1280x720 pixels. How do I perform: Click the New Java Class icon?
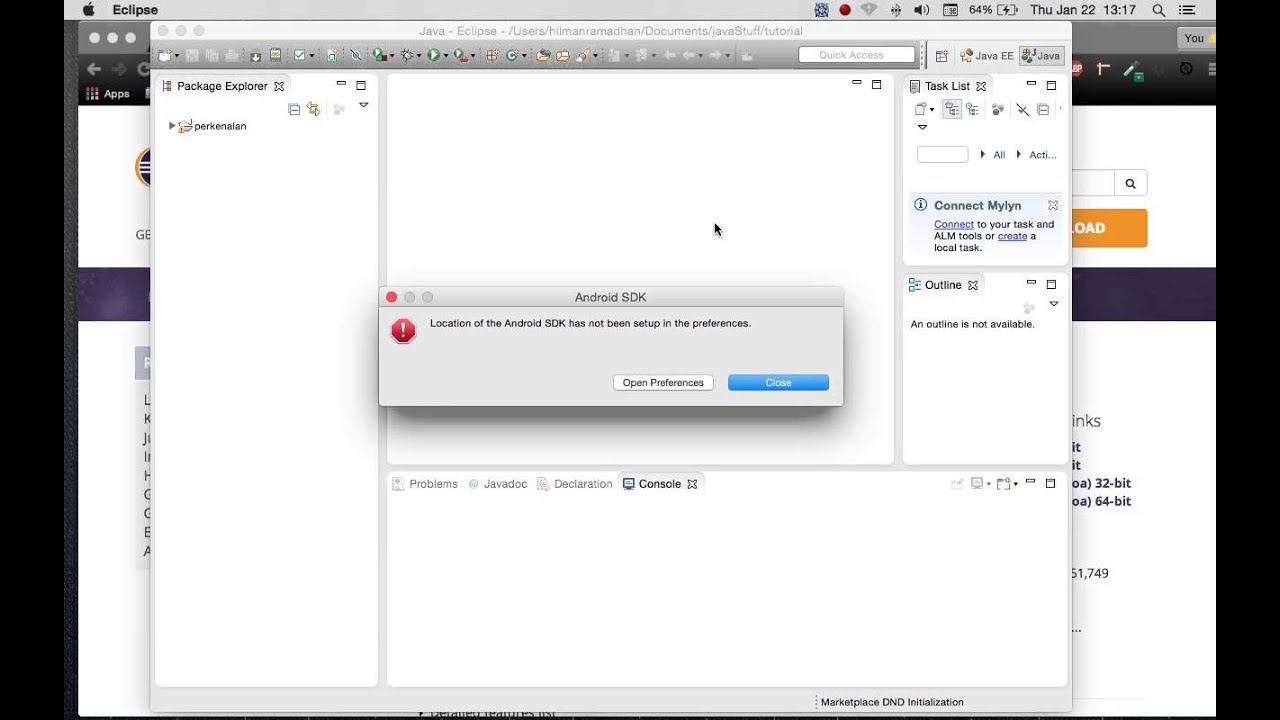(x=511, y=56)
